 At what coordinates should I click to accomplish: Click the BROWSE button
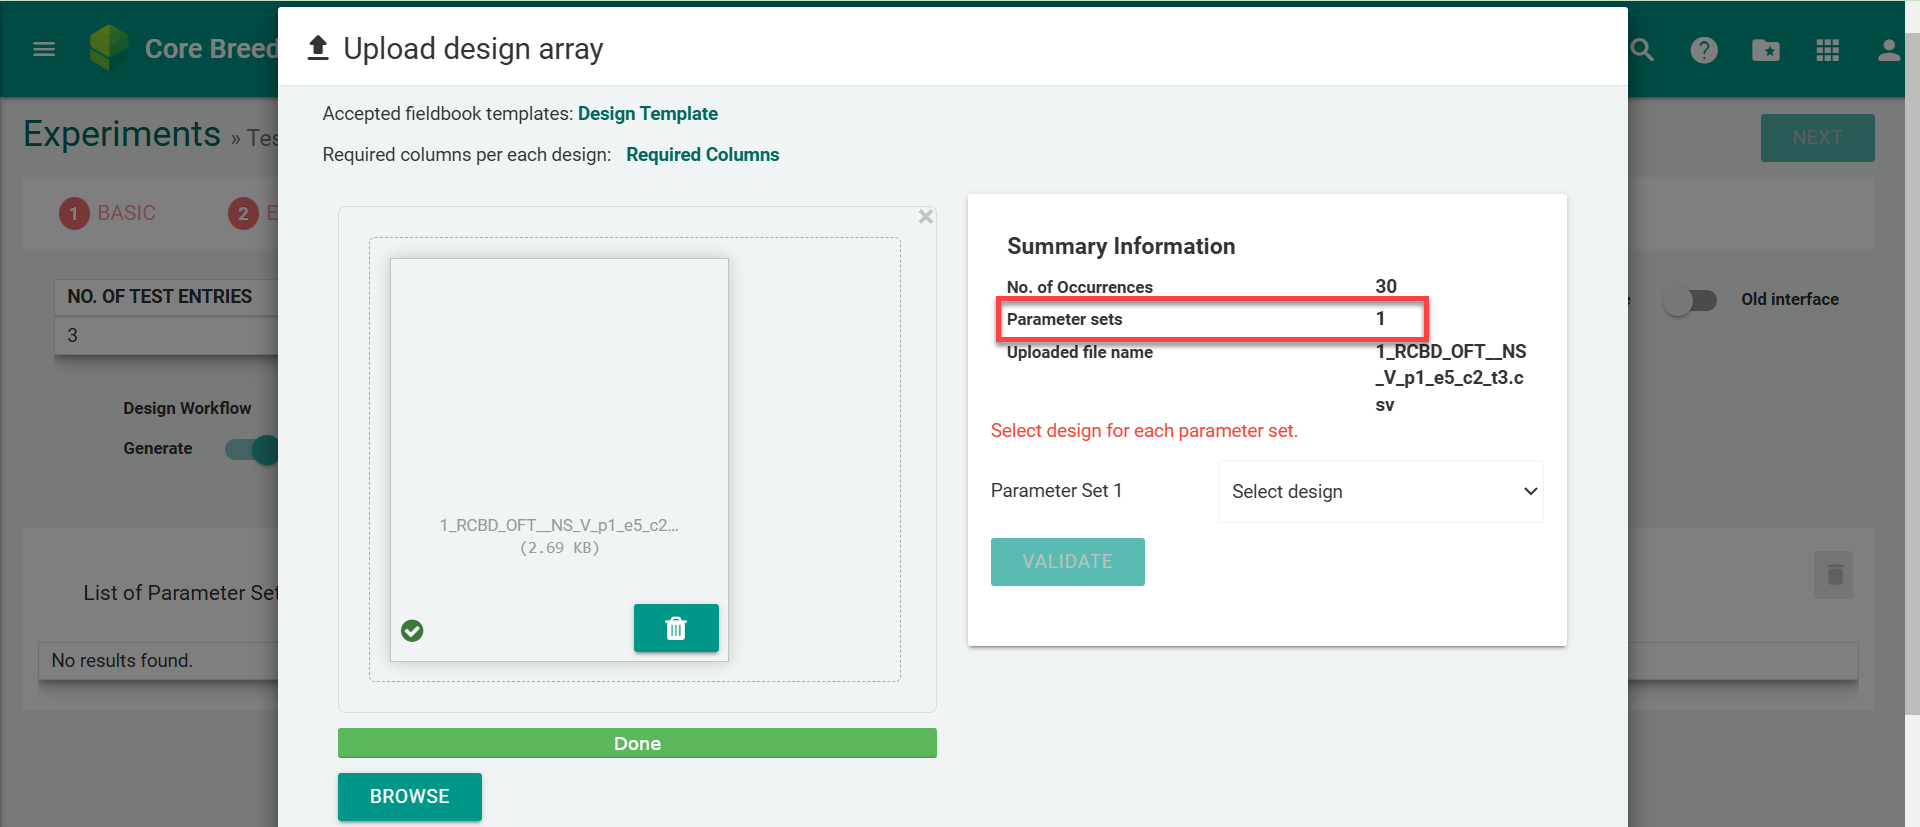pos(409,797)
